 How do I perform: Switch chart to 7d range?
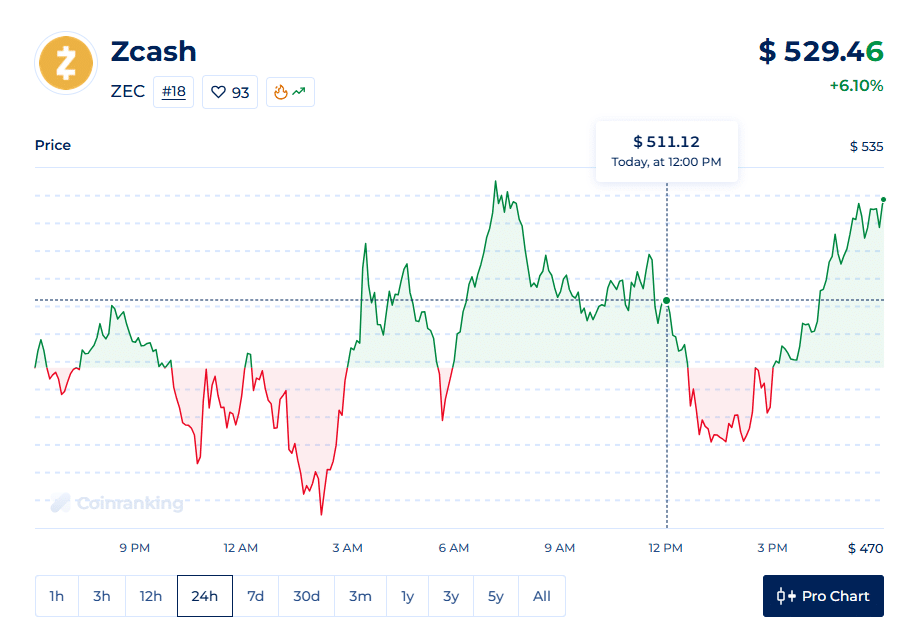point(256,596)
